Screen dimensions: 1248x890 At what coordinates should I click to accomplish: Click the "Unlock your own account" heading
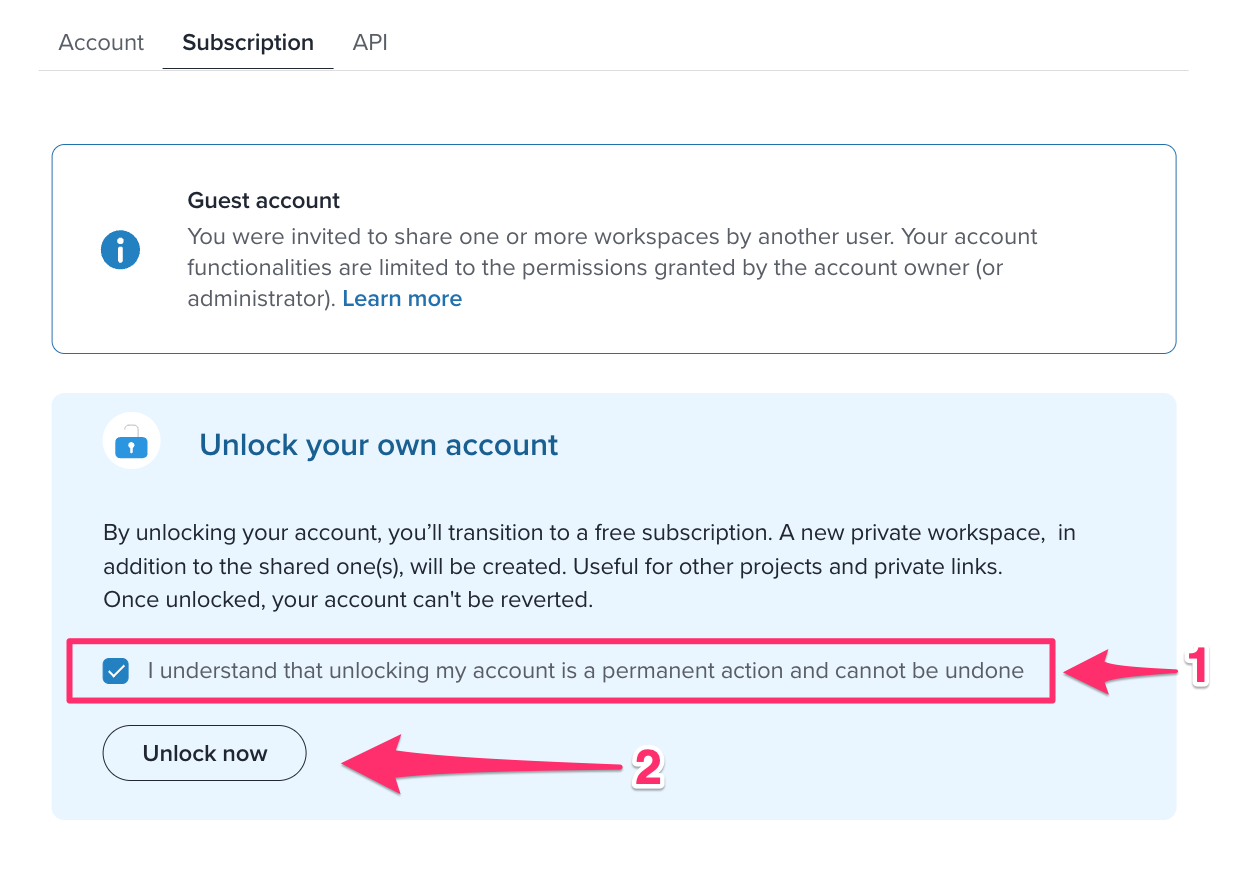379,445
